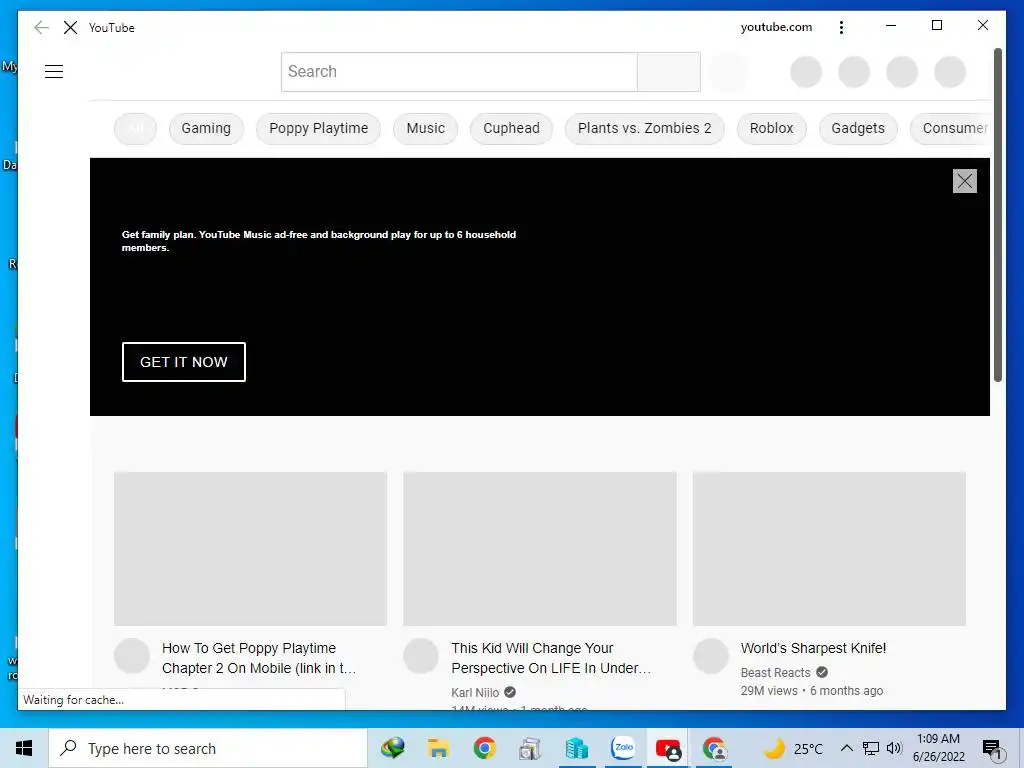Click the page's vertical scrollbar thumb
Viewport: 1024px width, 768px height.
(997, 216)
